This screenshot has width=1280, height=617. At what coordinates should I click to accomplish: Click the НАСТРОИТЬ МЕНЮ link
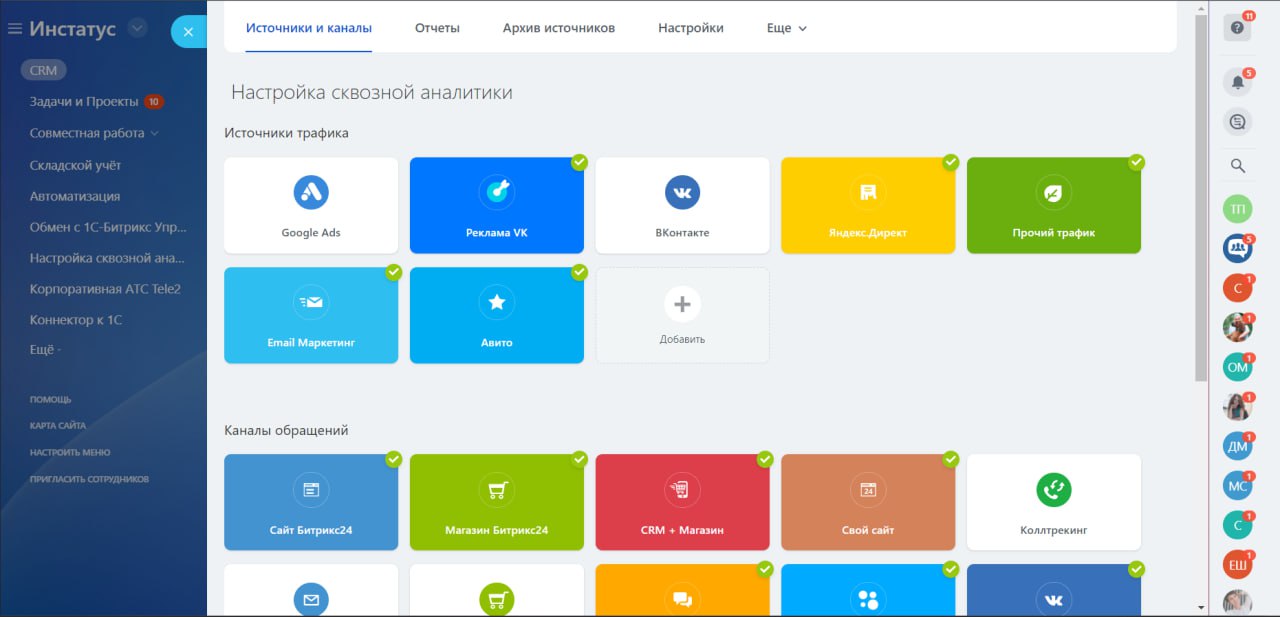point(70,452)
